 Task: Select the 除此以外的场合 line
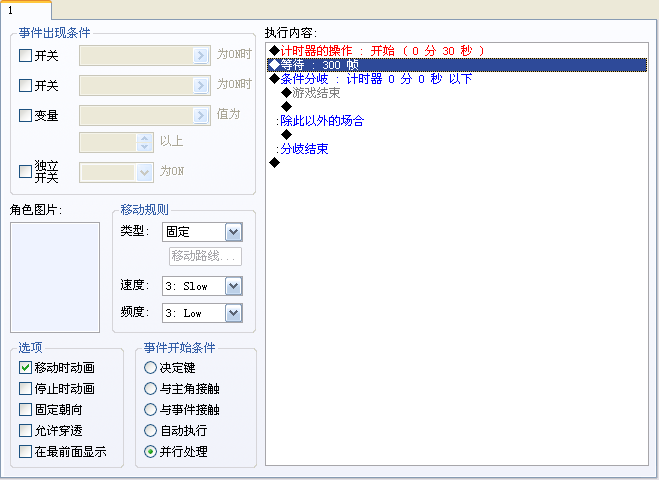pos(457,121)
